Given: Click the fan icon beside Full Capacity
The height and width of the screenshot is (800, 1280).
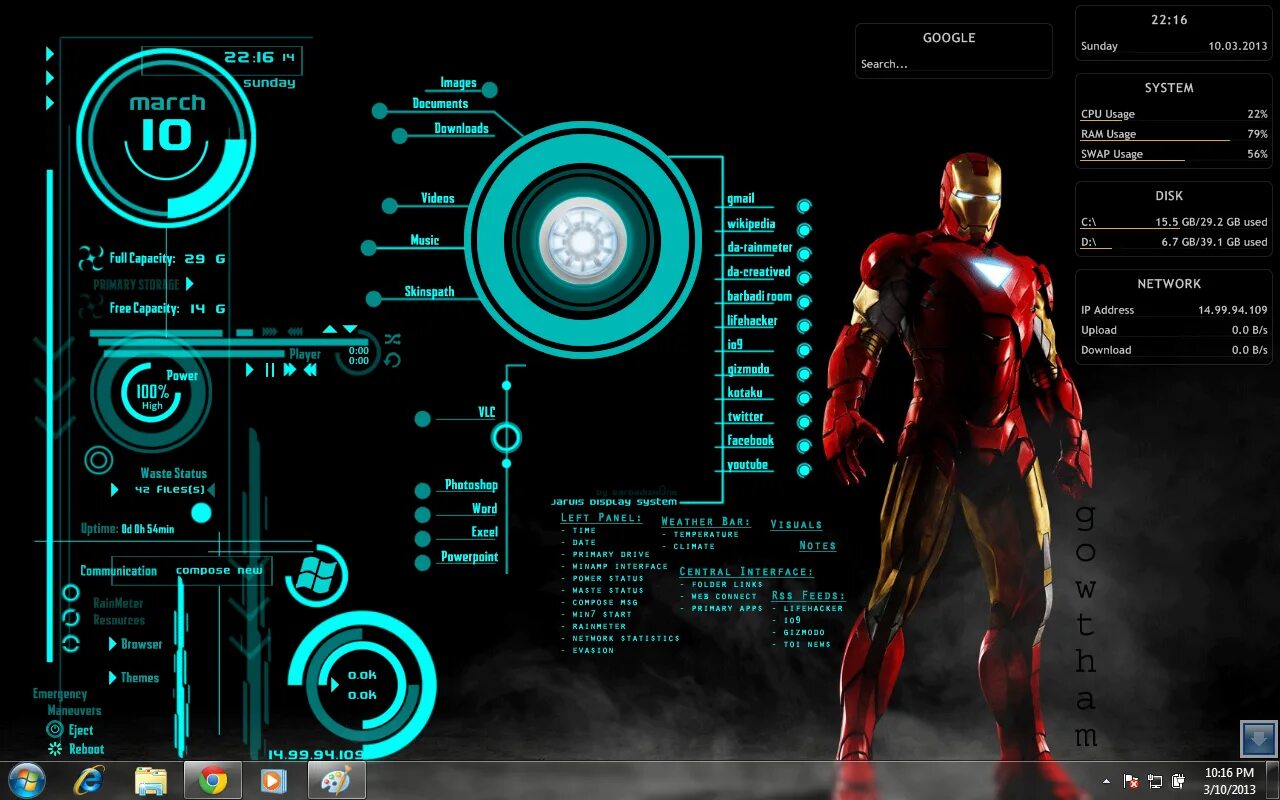Looking at the screenshot, I should point(91,258).
